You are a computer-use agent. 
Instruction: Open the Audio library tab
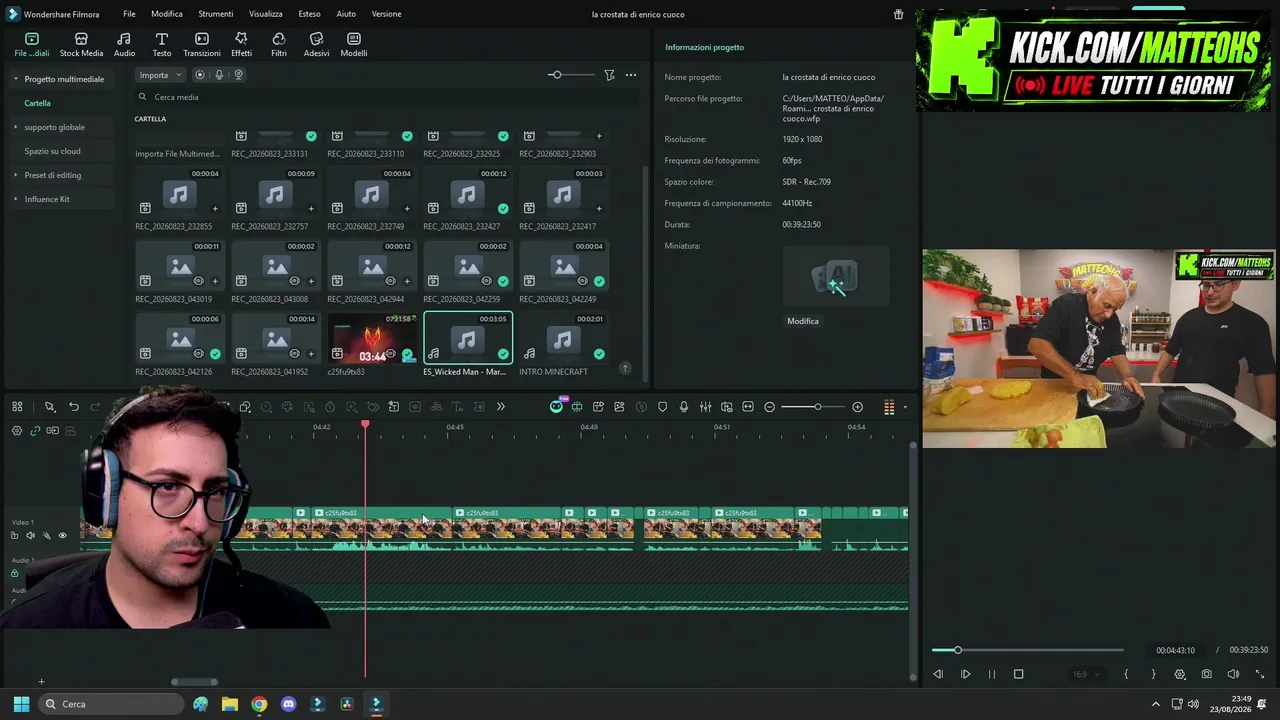124,44
